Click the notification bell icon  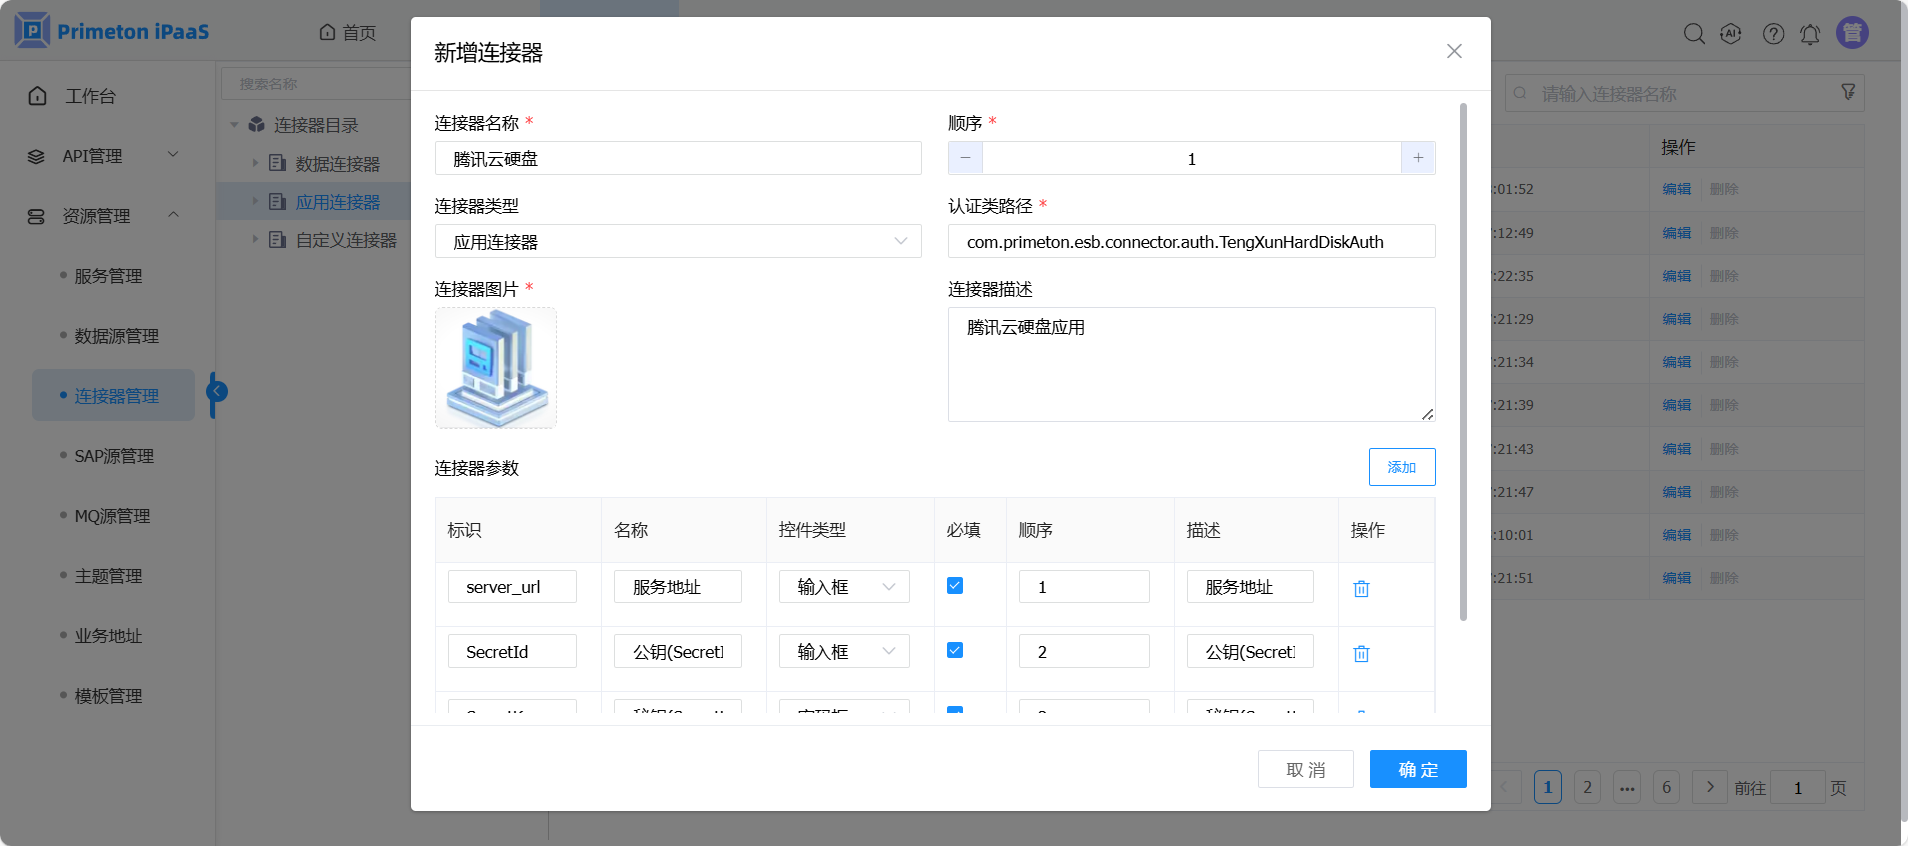pos(1810,34)
